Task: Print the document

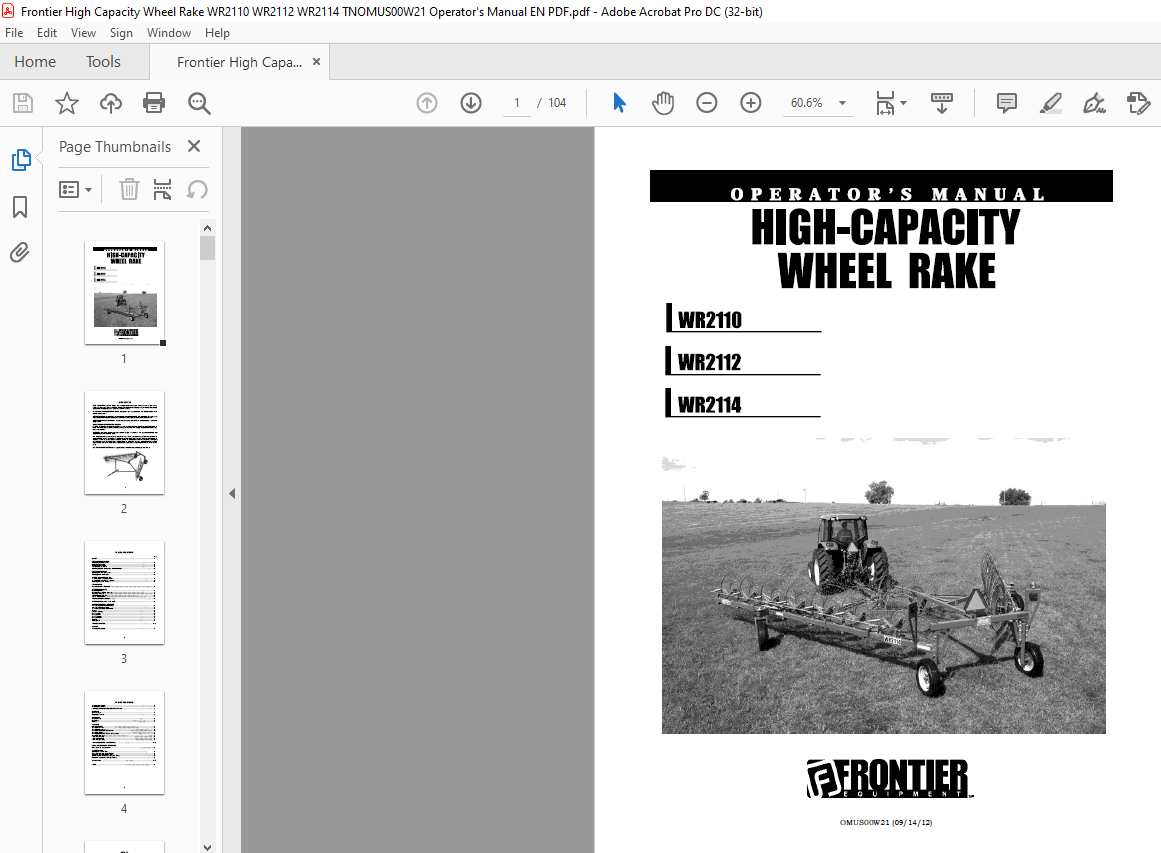Action: tap(154, 103)
